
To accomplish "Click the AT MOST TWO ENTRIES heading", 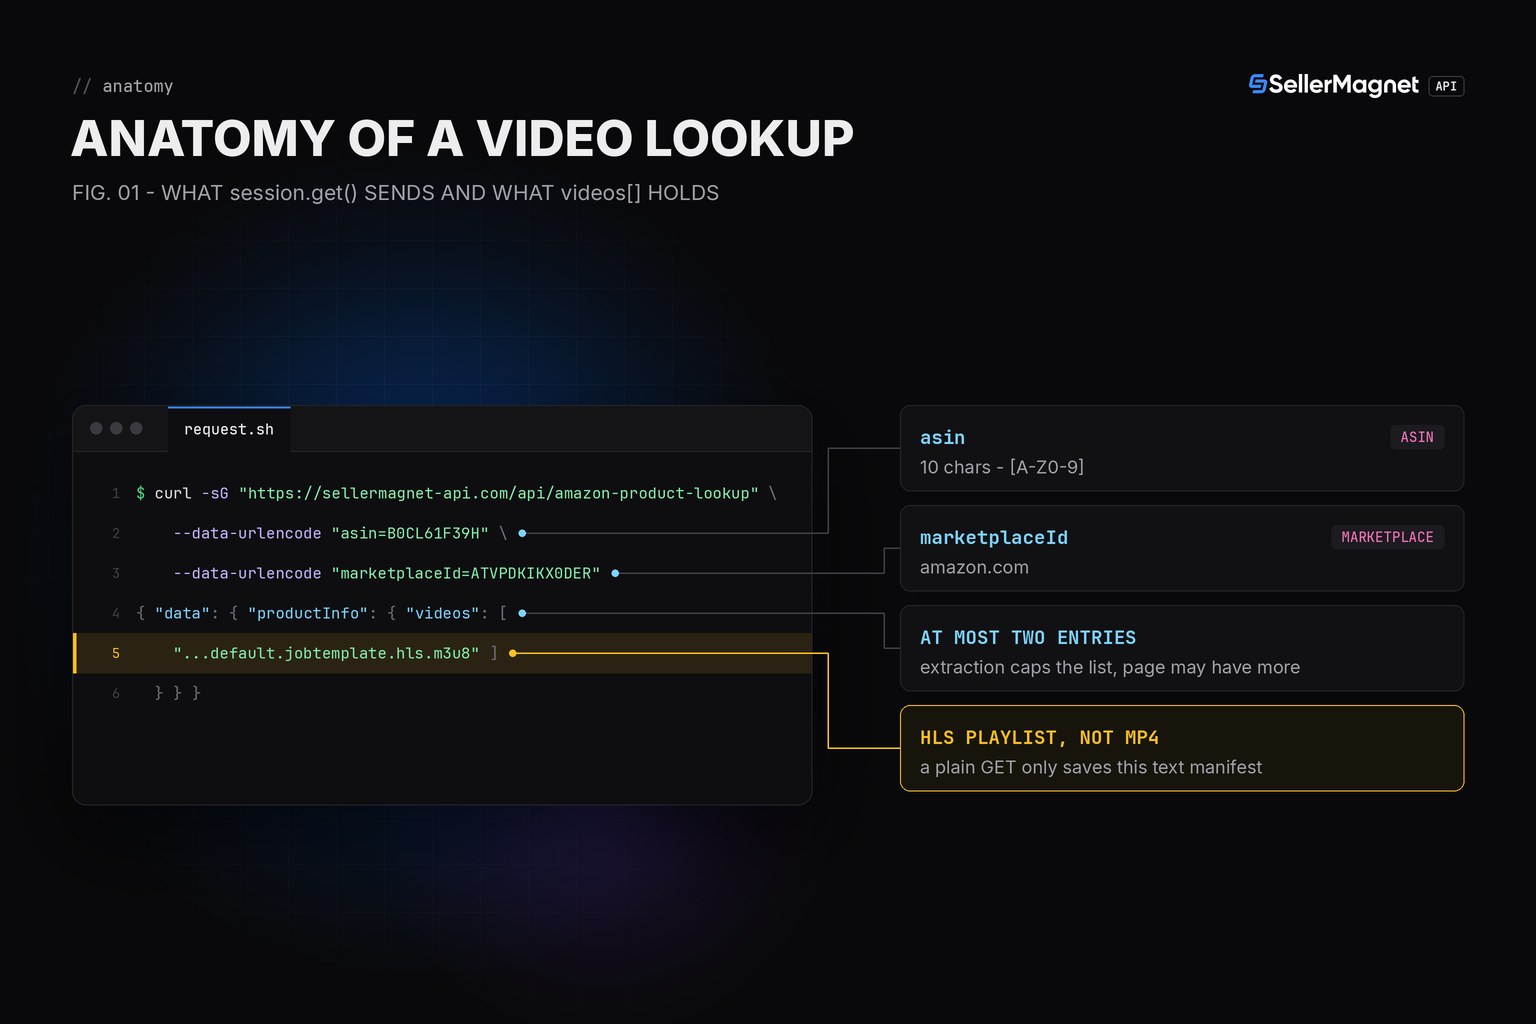I will click(1028, 638).
